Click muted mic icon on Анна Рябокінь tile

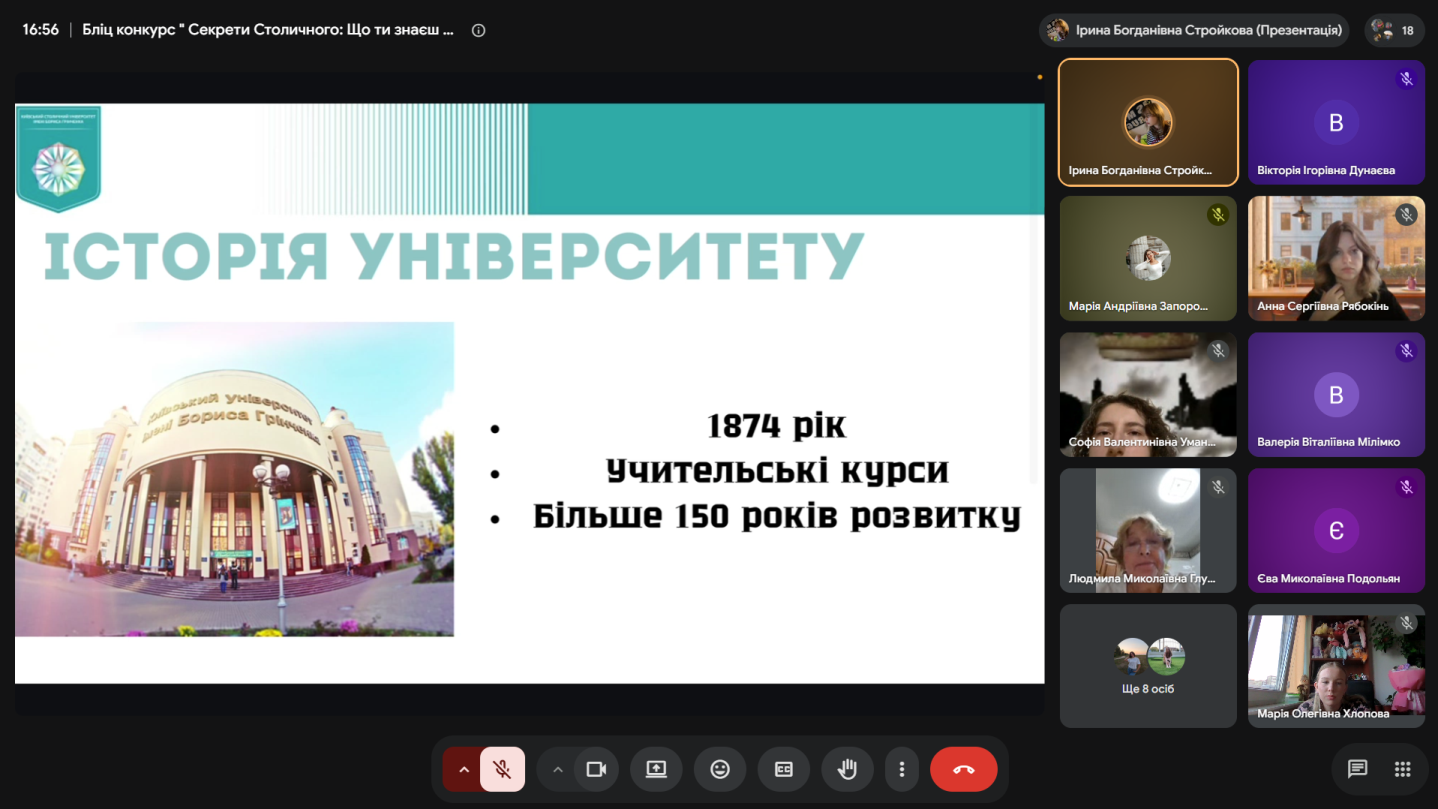click(x=1406, y=214)
